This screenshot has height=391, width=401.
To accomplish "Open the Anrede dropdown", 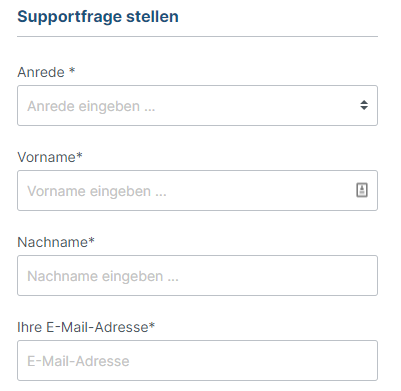I will coord(197,105).
